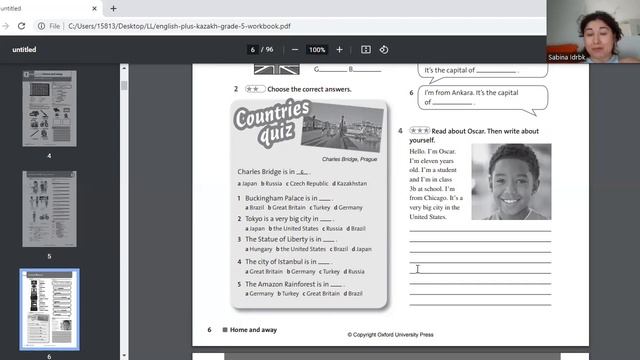This screenshot has height=360, width=640.
Task: Open a new browser tab
Action: 113,8
